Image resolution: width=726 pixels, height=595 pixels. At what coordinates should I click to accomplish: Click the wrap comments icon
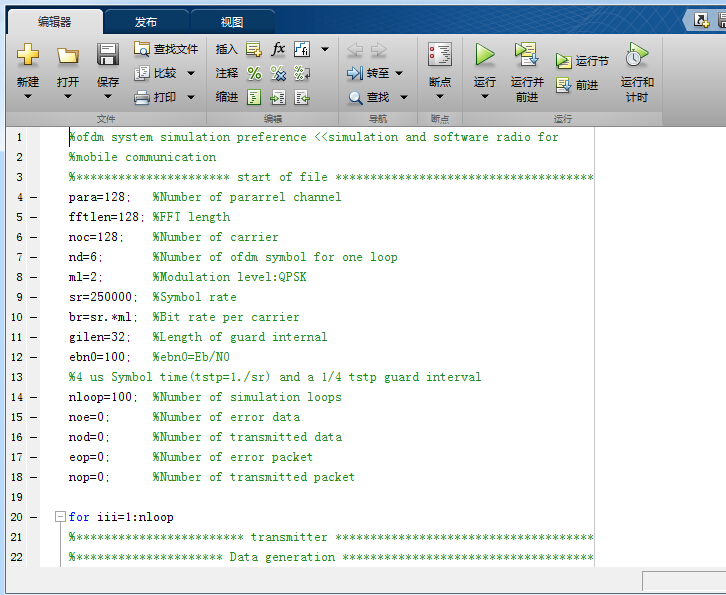click(302, 73)
